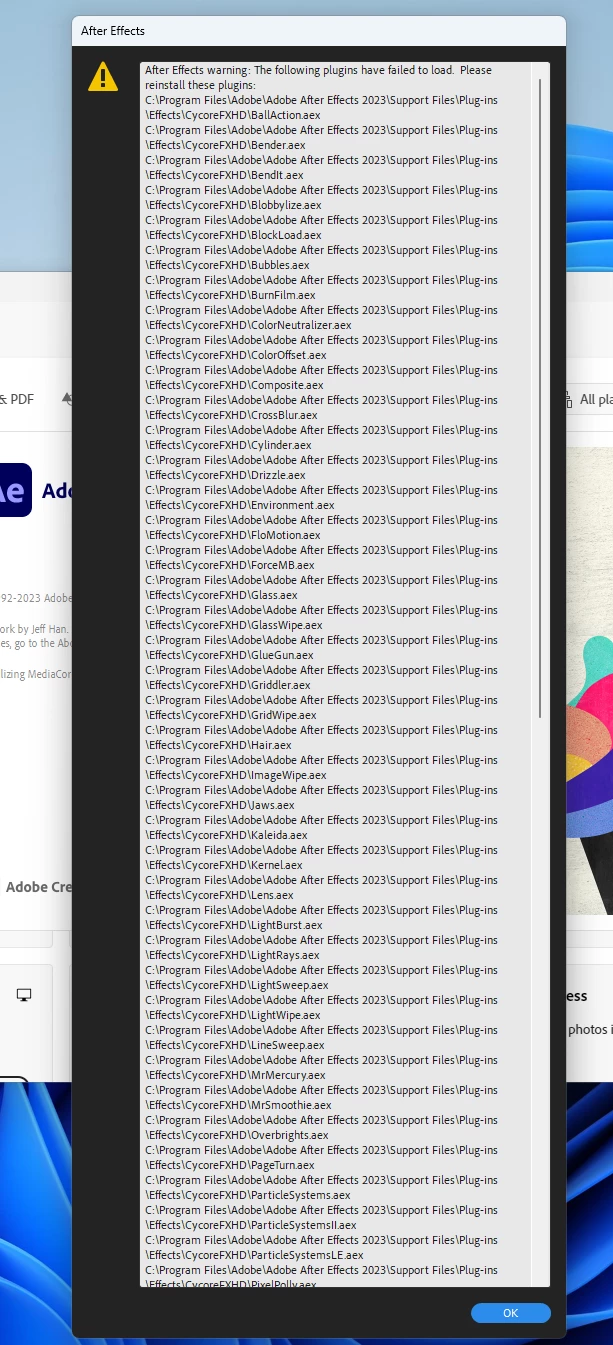Click the After Effects dialog title bar
The image size is (613, 1345).
tap(319, 31)
